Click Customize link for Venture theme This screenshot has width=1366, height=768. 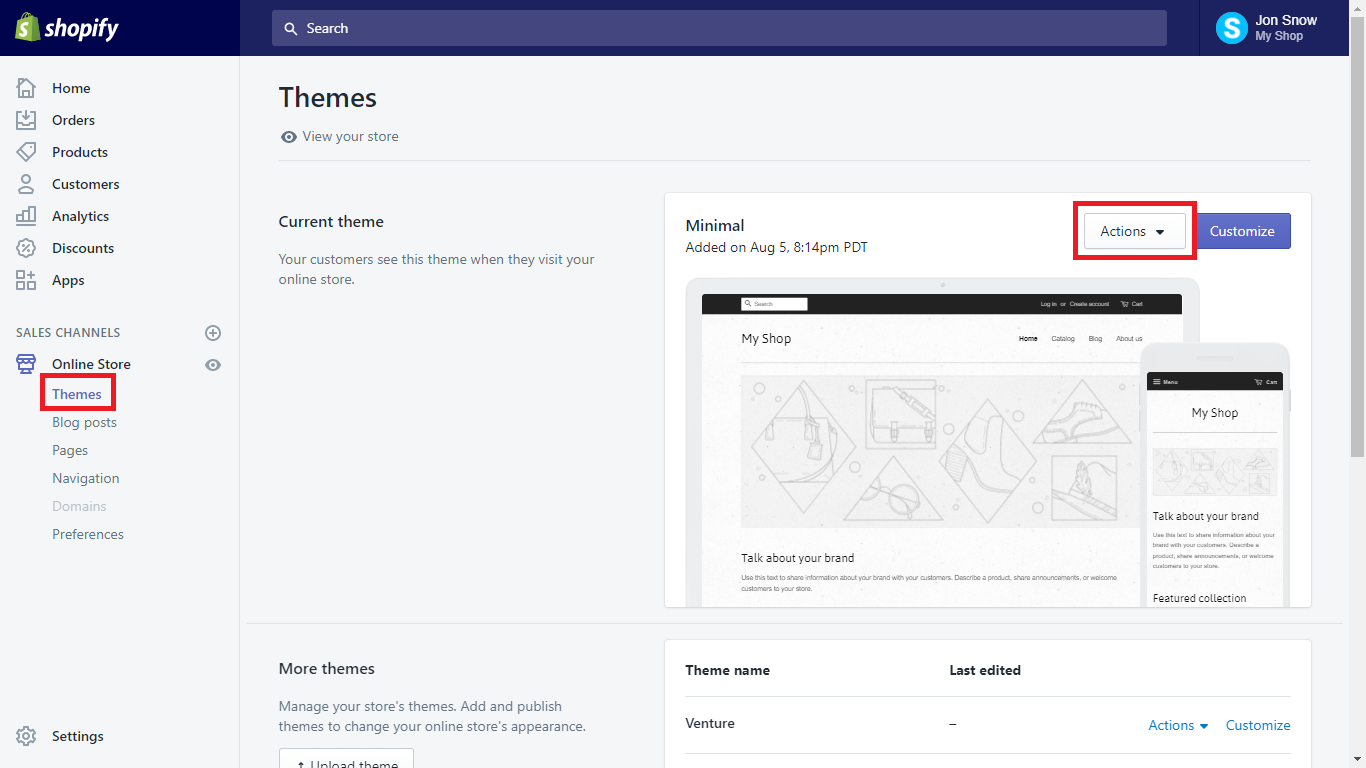[x=1258, y=725]
